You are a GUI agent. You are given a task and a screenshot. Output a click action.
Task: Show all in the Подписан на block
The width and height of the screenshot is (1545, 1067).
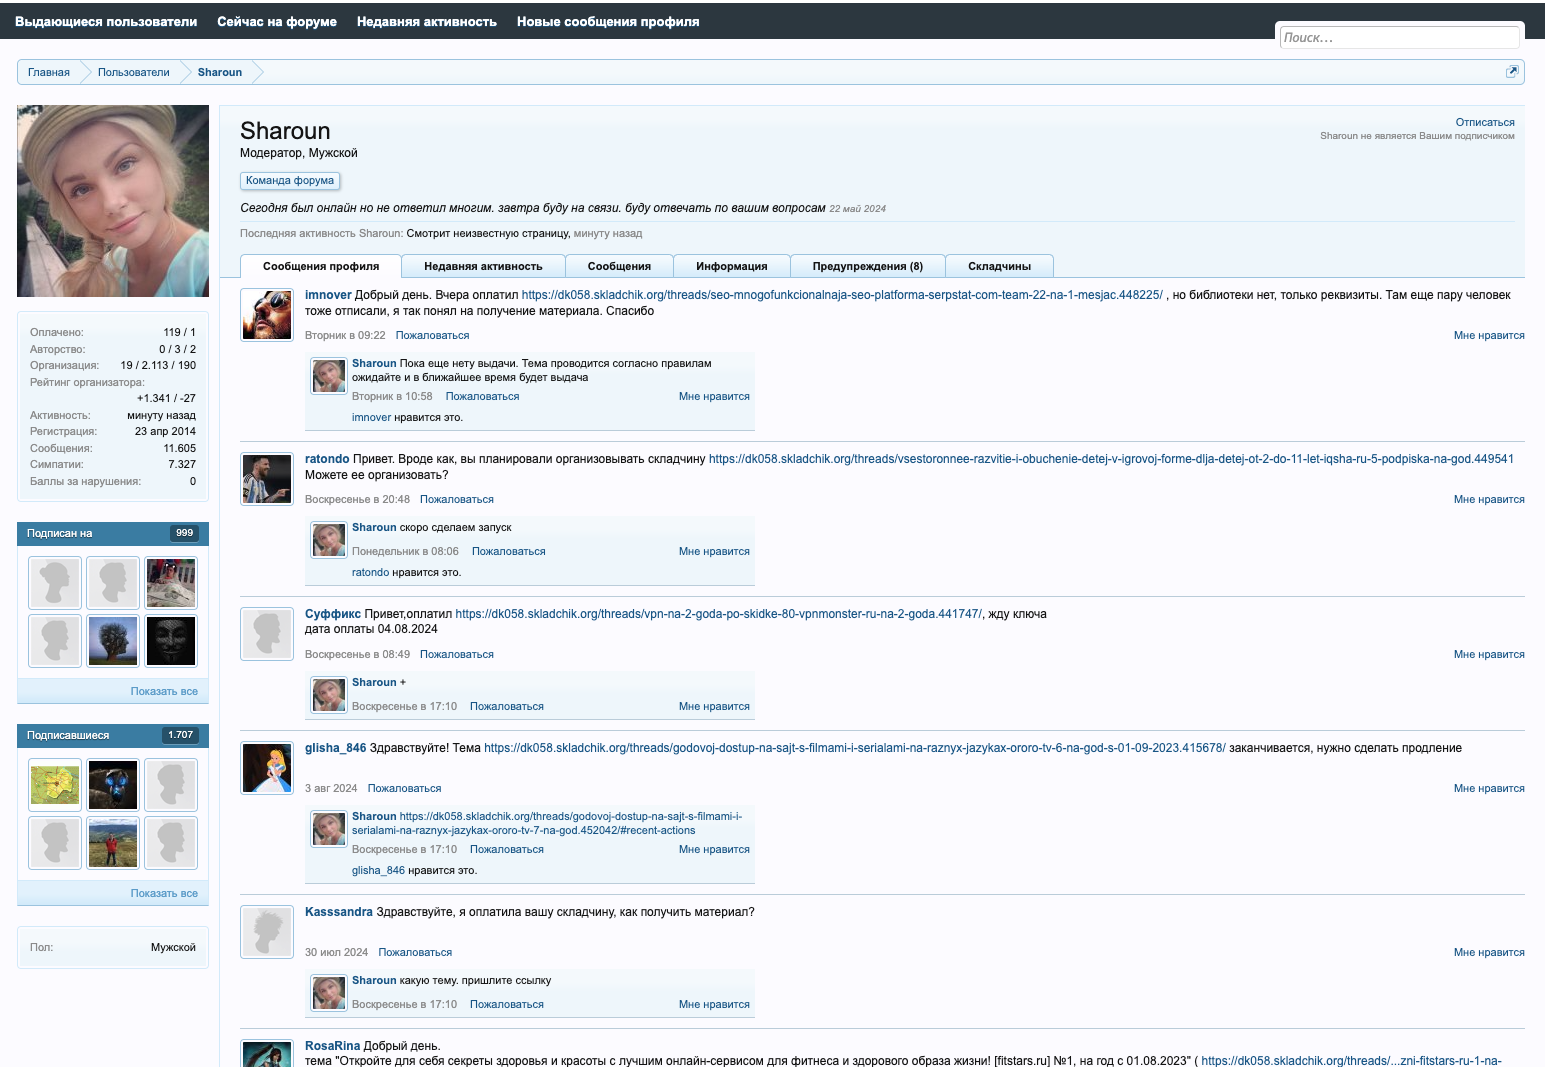(x=164, y=691)
